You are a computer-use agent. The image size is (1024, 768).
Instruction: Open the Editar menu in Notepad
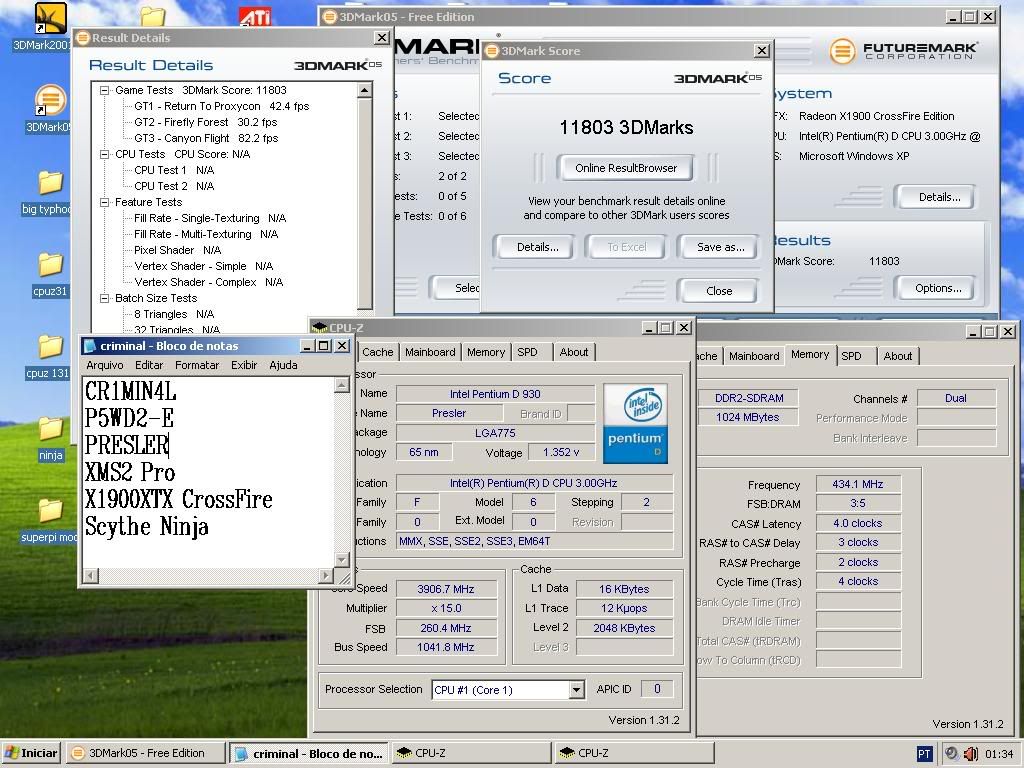pyautogui.click(x=149, y=365)
